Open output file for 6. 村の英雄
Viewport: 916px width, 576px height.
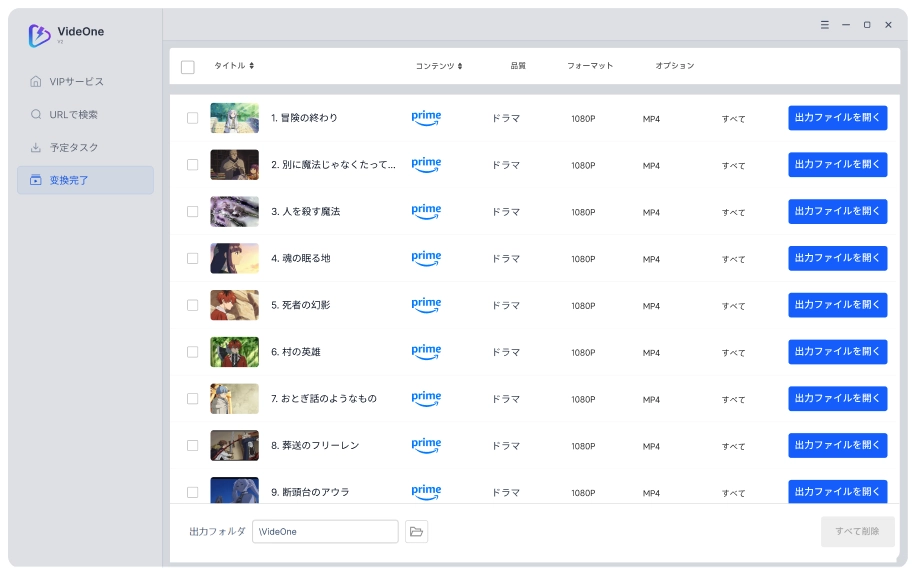pyautogui.click(x=837, y=352)
